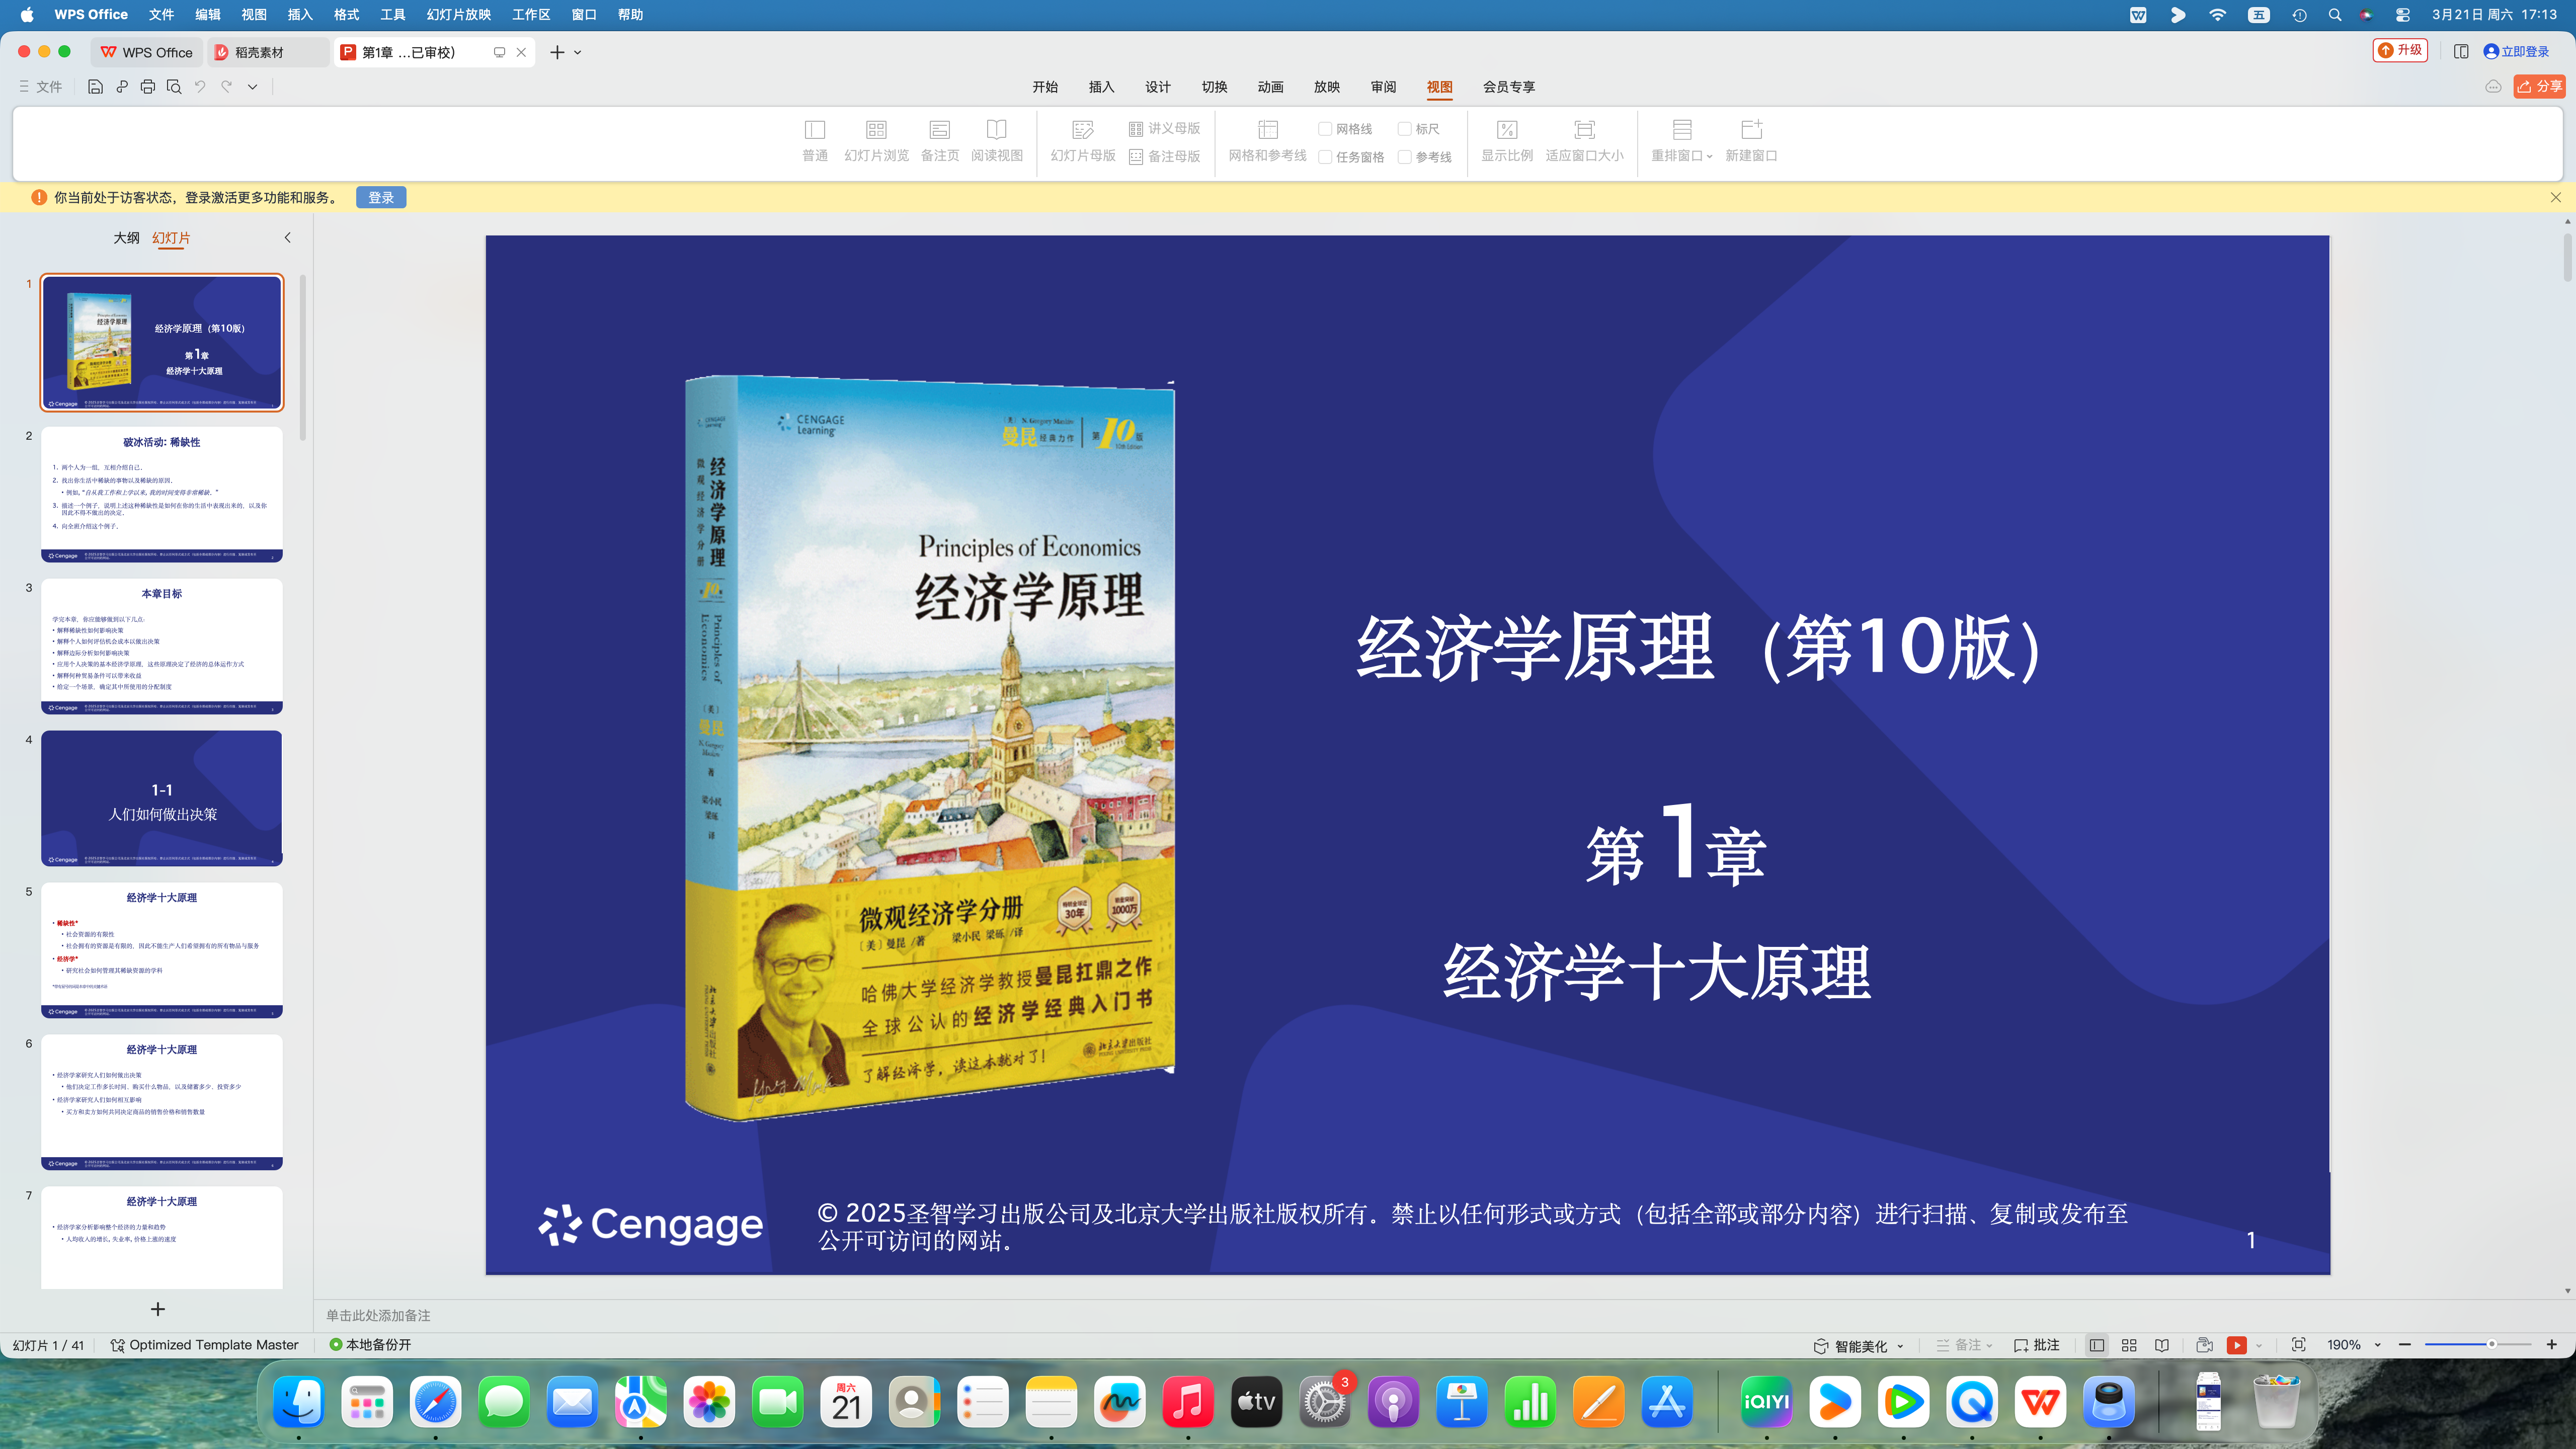
Task: Click the Grid and Guides icon
Action: (1267, 131)
